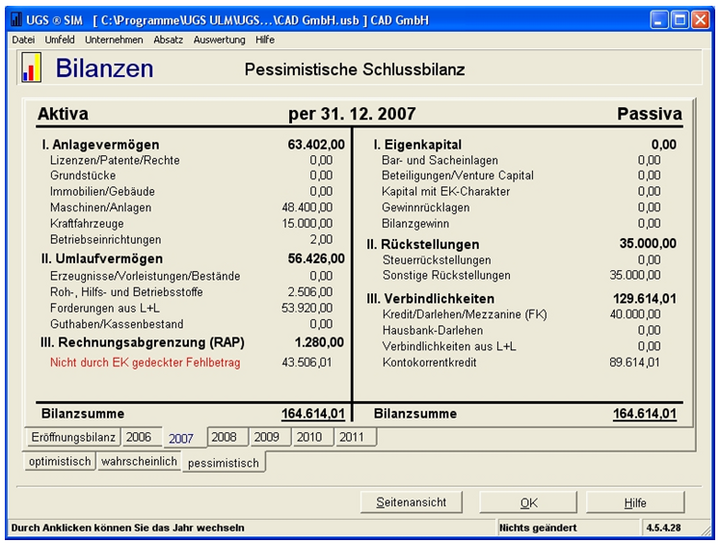Viewport: 720px width, 543px height.
Task: Click the Kredit/Darlehen/Mezzanine (FK) label
Action: click(x=465, y=314)
